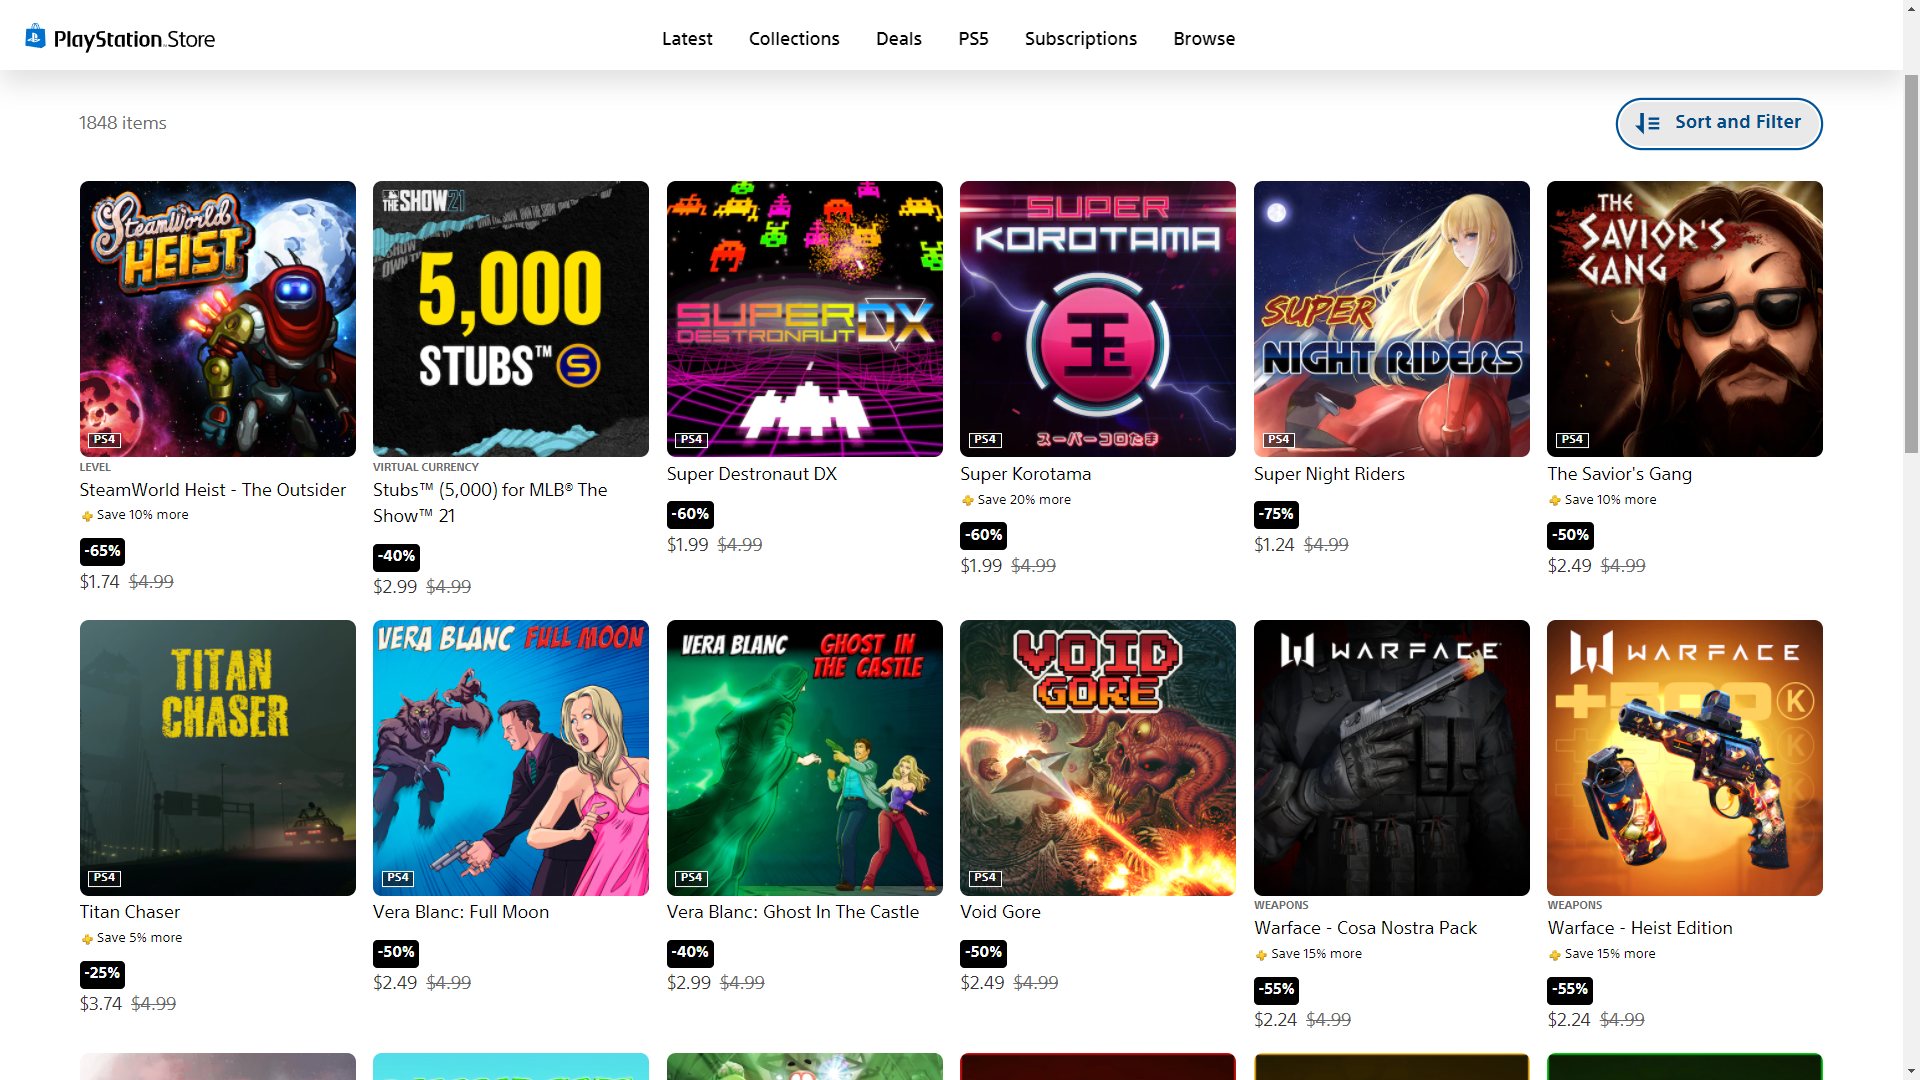Click the sort icon in Sort and Filter
This screenshot has height=1080, width=1920.
click(x=1647, y=123)
